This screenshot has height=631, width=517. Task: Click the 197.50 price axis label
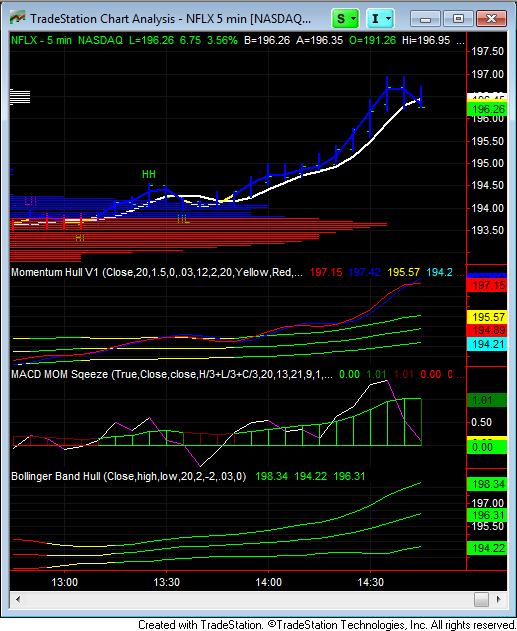tap(488, 52)
